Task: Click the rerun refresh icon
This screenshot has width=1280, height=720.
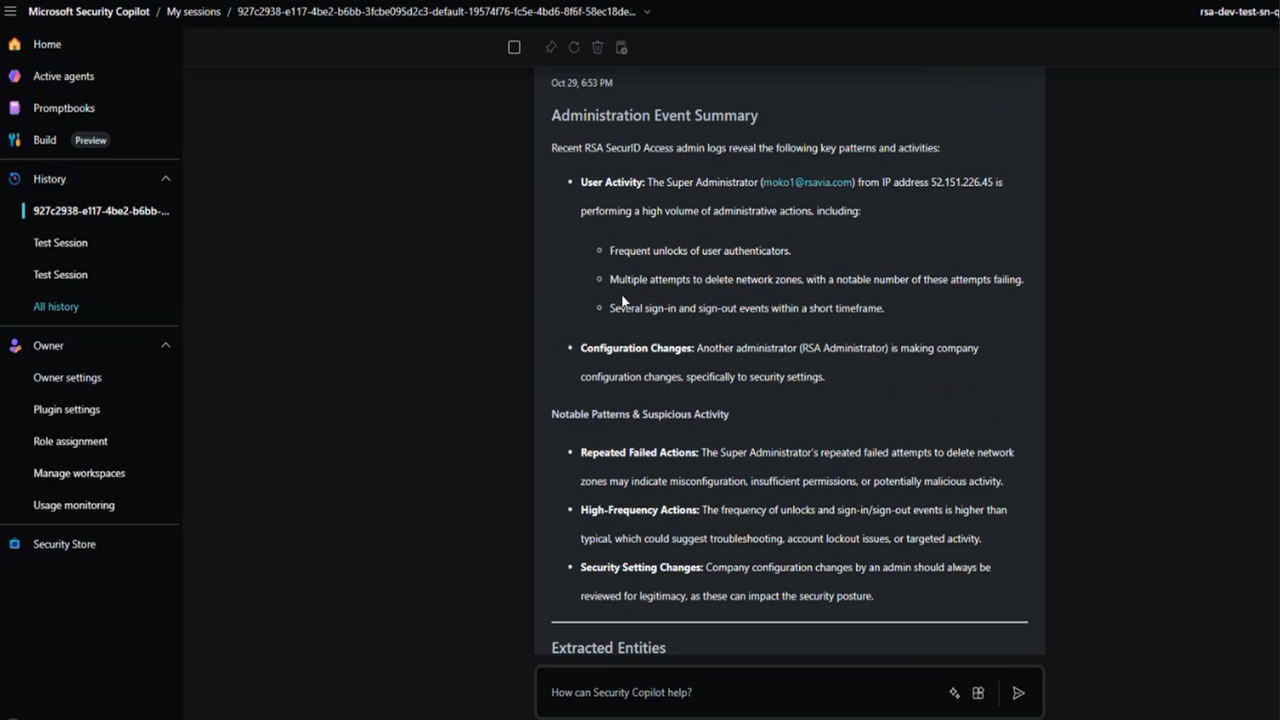Action: [x=574, y=47]
